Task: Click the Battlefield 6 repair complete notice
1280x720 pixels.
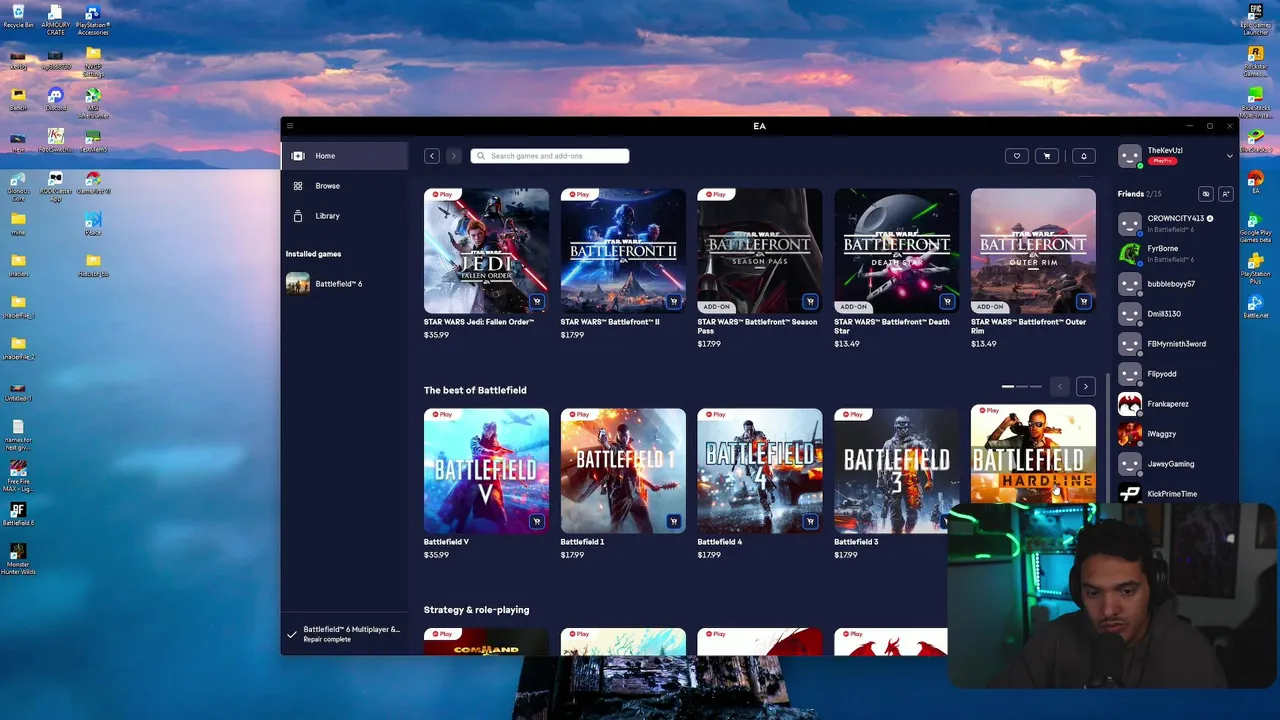Action: [345, 634]
